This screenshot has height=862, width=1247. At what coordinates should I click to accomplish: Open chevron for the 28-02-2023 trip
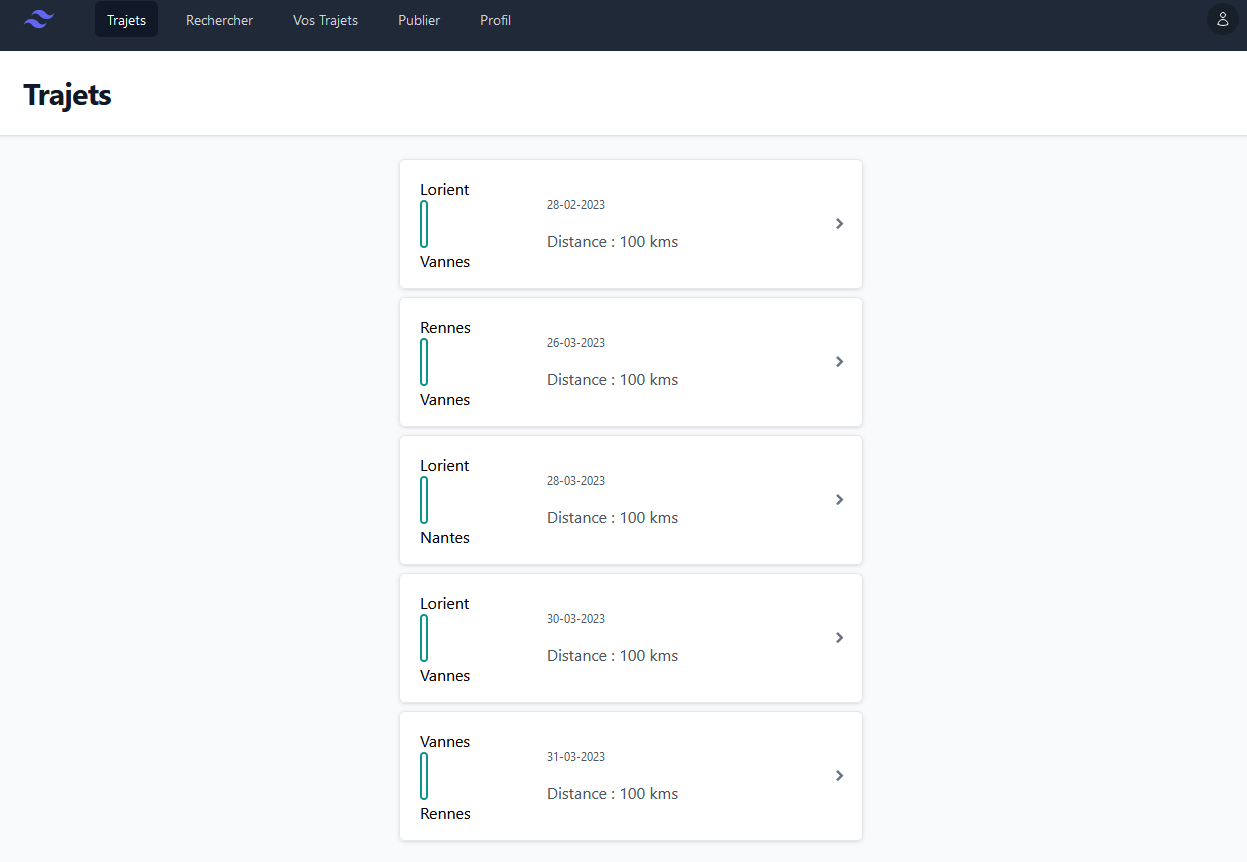click(x=840, y=224)
